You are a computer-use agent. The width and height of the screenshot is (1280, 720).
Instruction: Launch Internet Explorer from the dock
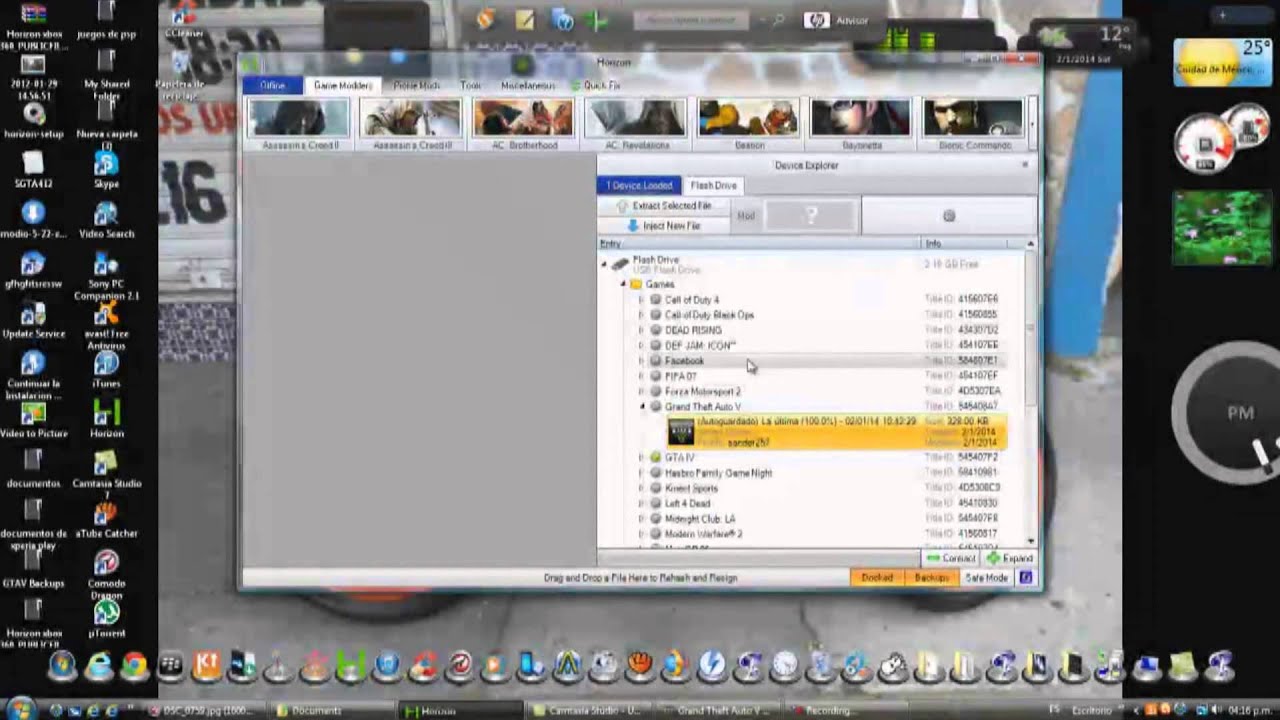pyautogui.click(x=98, y=665)
